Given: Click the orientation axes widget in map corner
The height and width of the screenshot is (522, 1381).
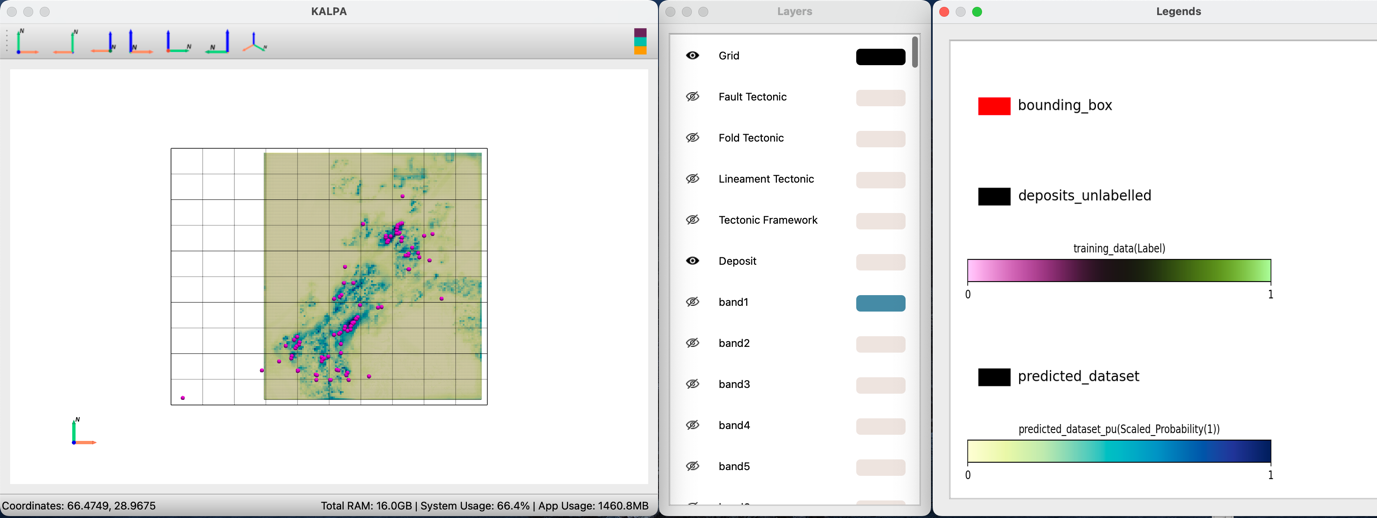Looking at the screenshot, I should (83, 433).
